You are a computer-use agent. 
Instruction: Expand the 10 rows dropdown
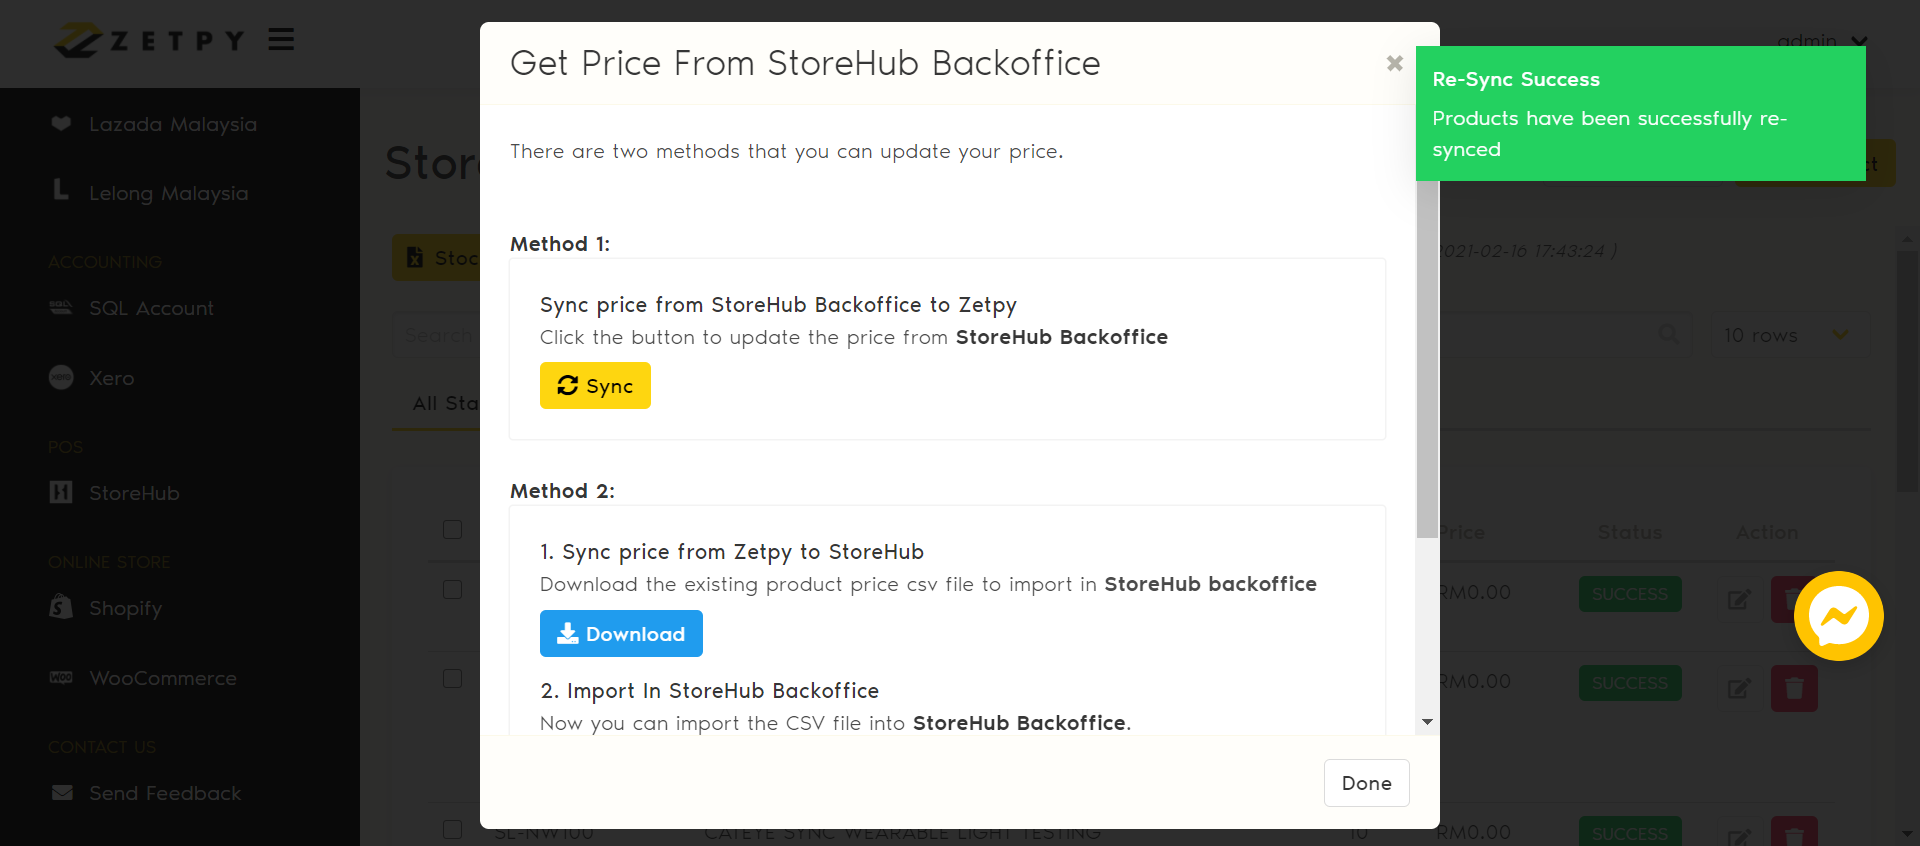tap(1788, 336)
